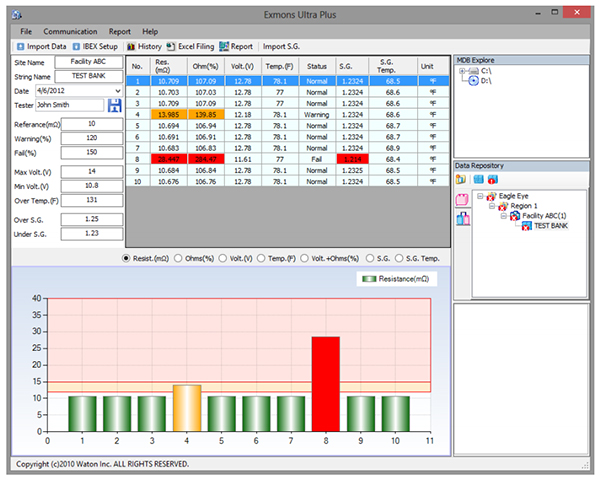
Task: Click the blue save disk icon beside Tester
Action: tap(114, 105)
